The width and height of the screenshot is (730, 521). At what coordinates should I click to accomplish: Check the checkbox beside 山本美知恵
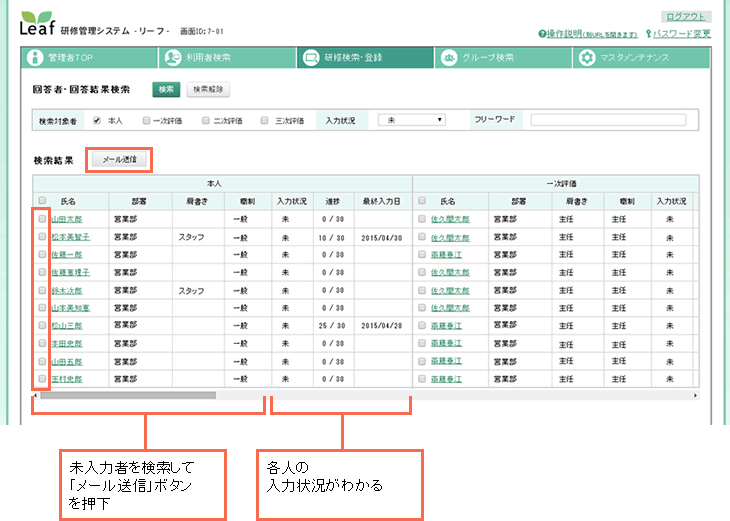pos(42,308)
